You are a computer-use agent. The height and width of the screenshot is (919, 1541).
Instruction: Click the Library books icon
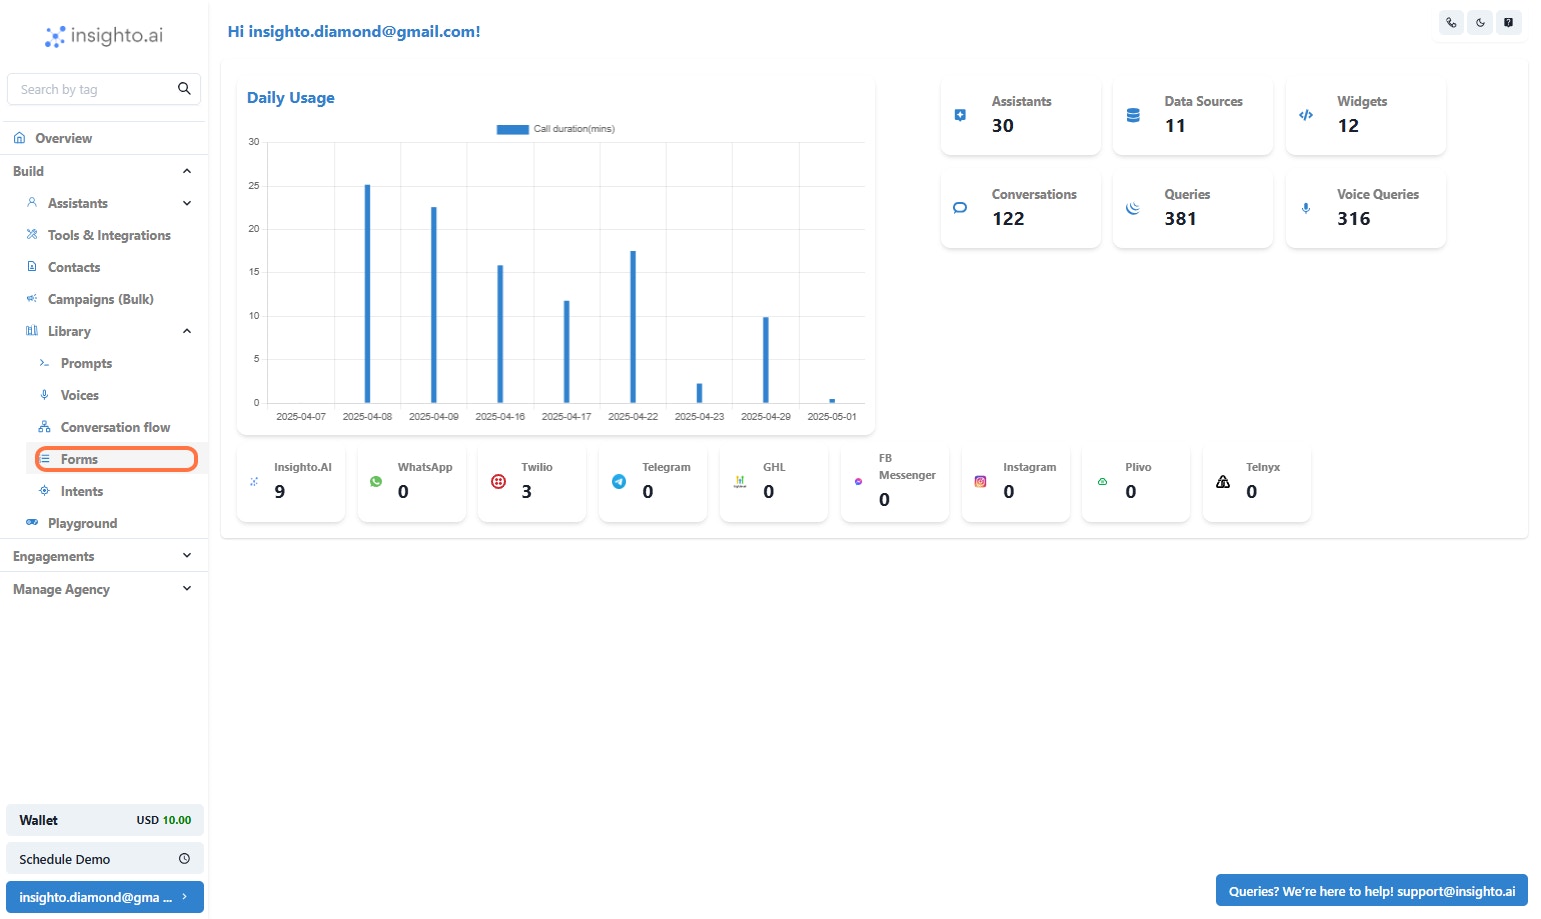[x=32, y=331]
